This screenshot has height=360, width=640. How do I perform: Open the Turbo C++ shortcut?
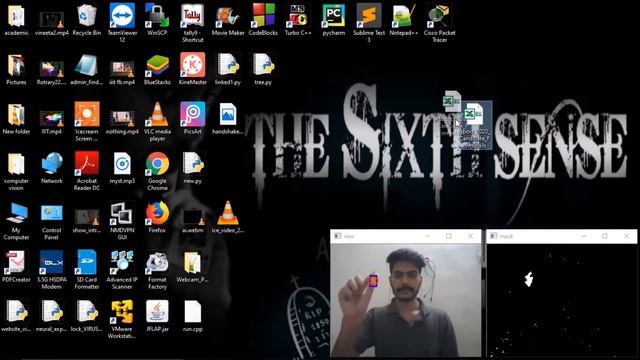(298, 20)
